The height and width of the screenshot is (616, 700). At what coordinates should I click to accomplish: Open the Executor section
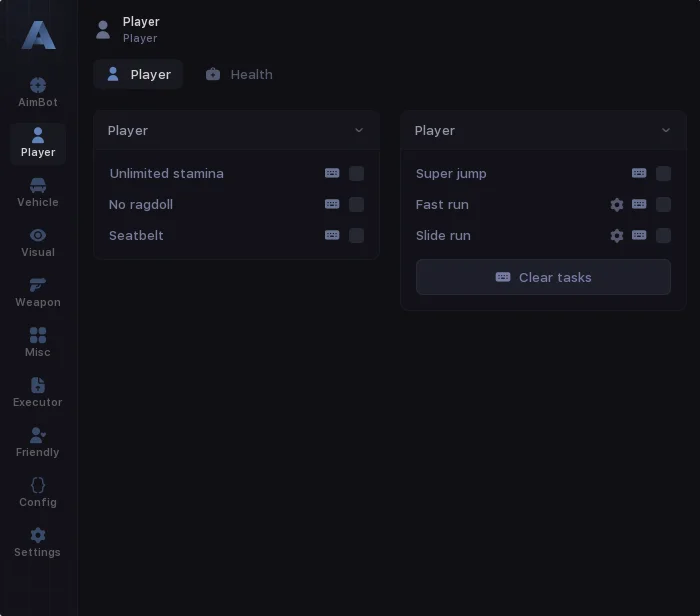[38, 392]
